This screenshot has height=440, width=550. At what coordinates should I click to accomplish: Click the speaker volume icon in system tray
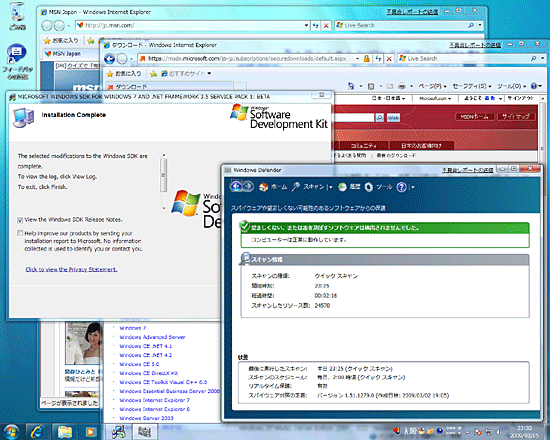pos(498,432)
